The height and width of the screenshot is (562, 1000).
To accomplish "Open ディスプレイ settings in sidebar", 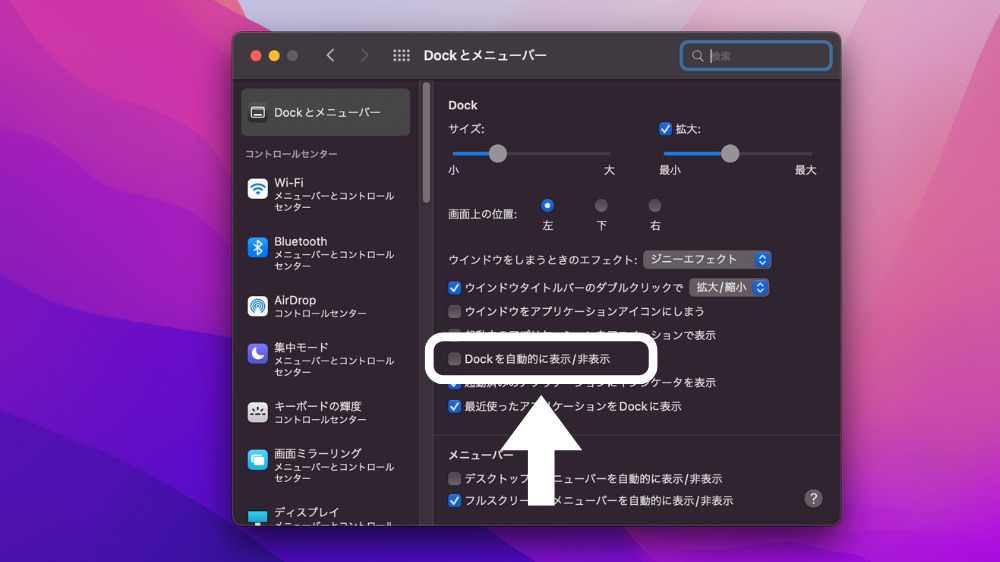I will pyautogui.click(x=325, y=517).
